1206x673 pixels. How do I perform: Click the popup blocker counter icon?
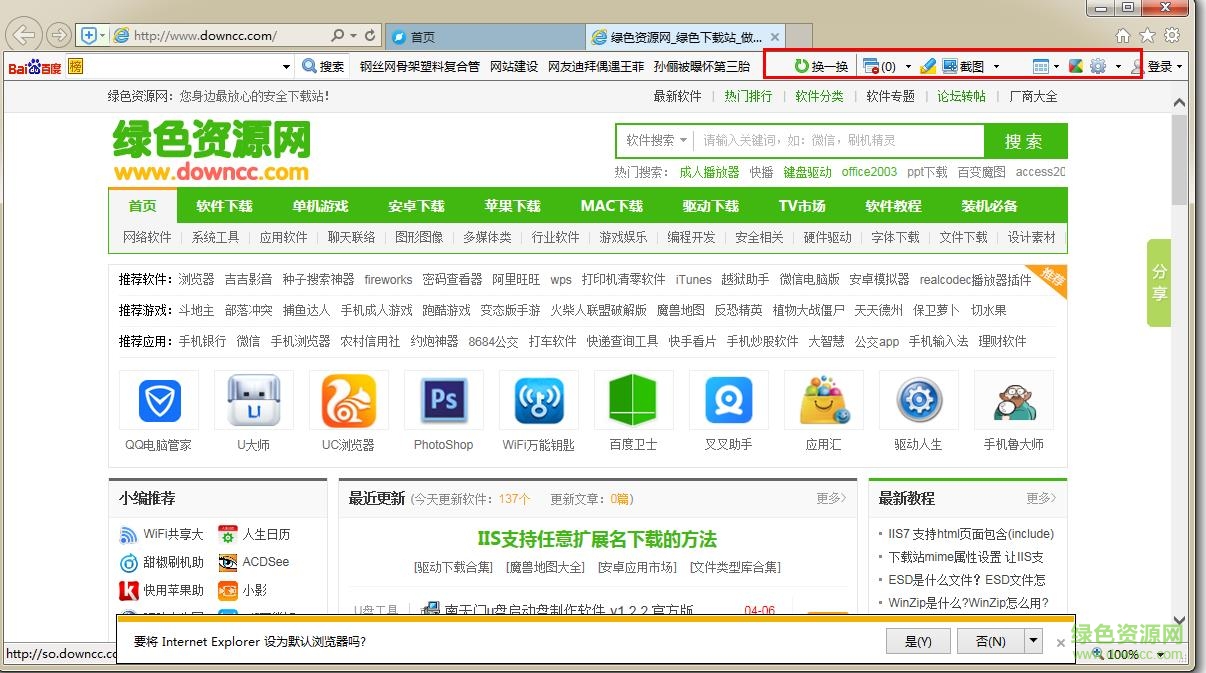pyautogui.click(x=872, y=65)
